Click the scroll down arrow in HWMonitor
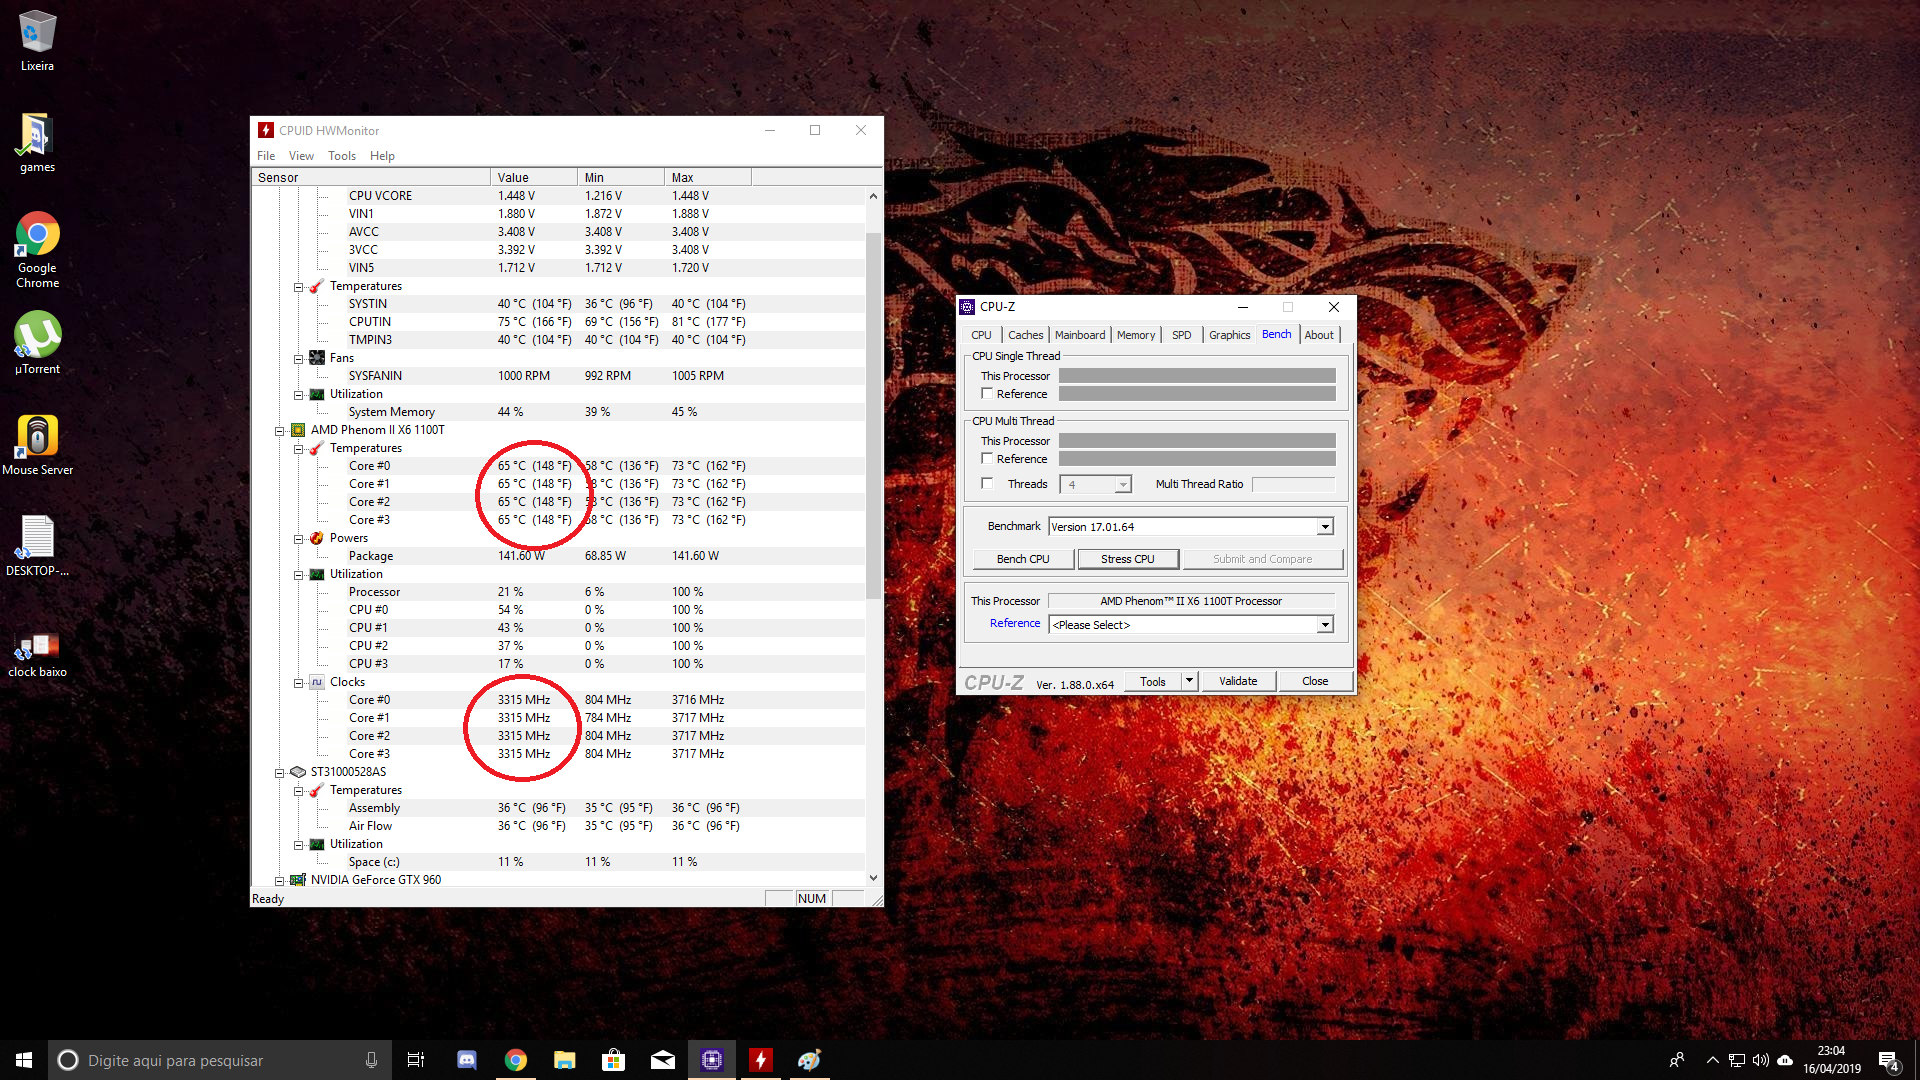The height and width of the screenshot is (1080, 1920). pyautogui.click(x=873, y=878)
